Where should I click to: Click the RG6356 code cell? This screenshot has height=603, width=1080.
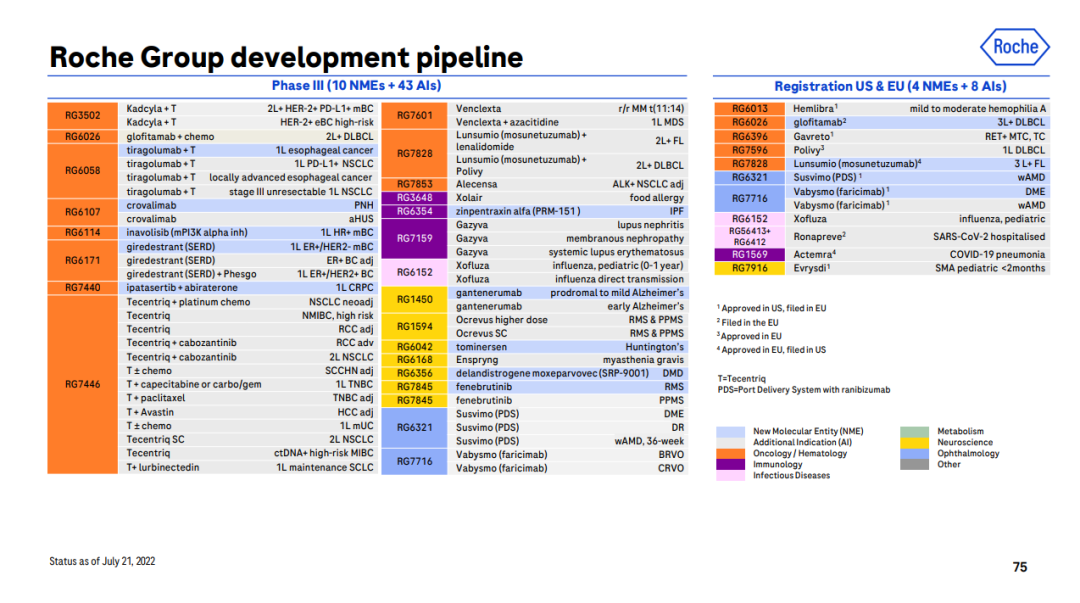(x=415, y=374)
